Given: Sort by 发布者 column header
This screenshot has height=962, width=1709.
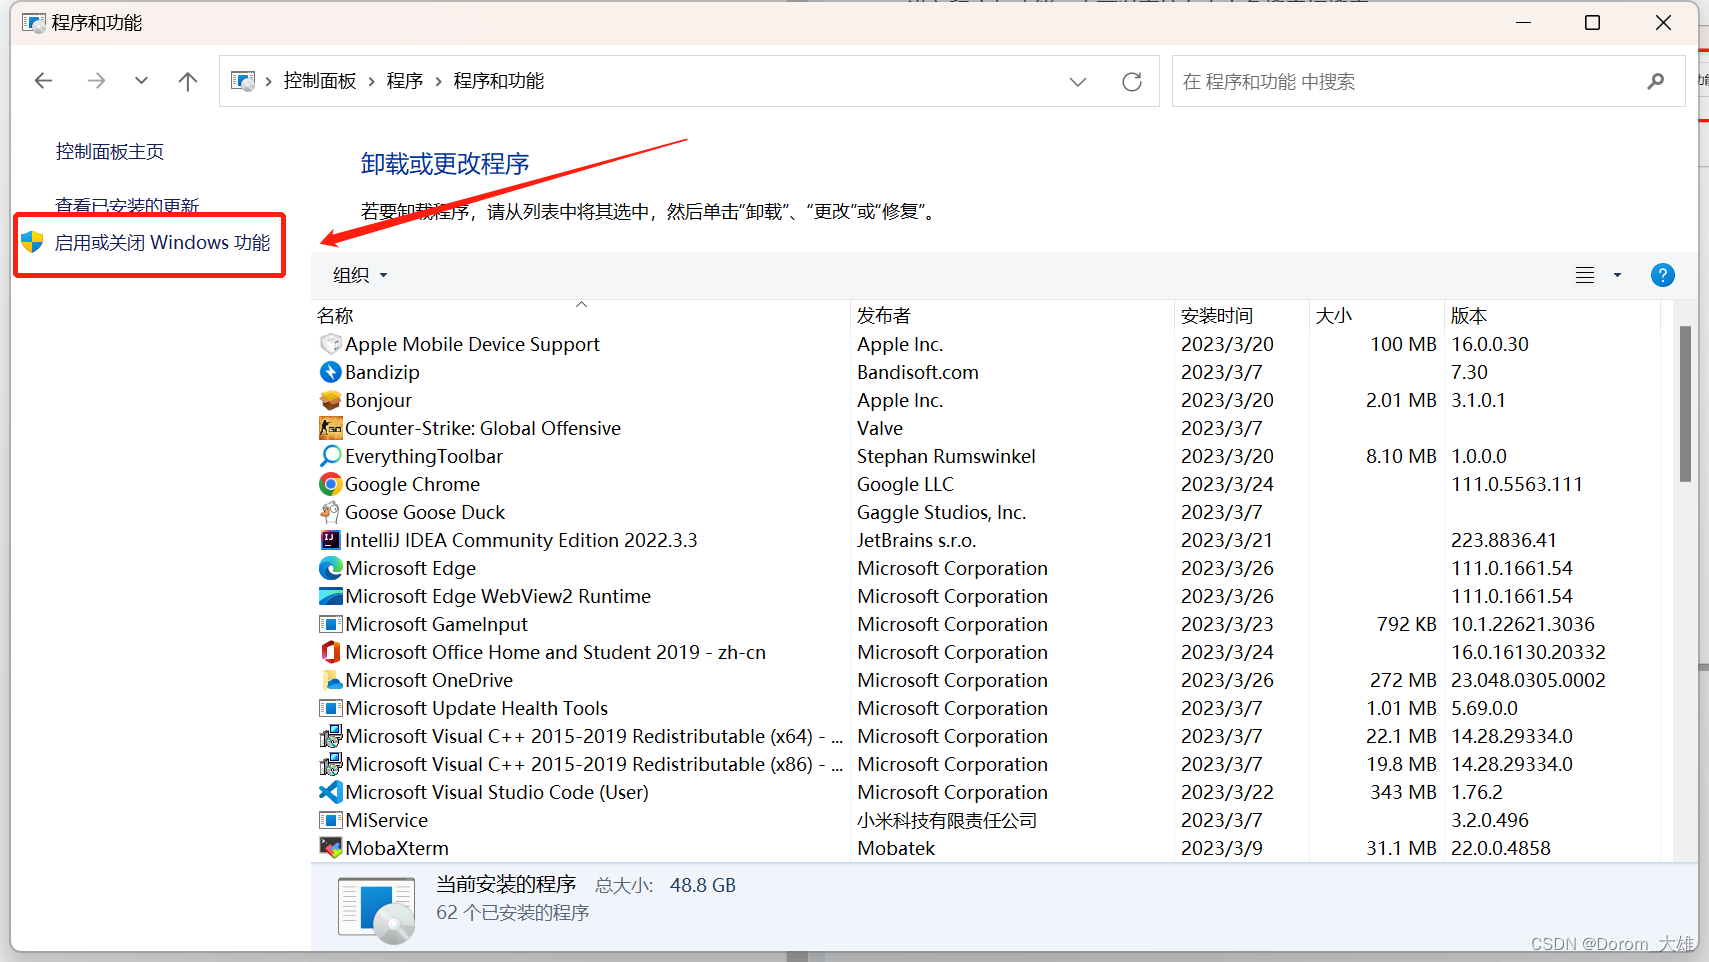Looking at the screenshot, I should click(884, 316).
